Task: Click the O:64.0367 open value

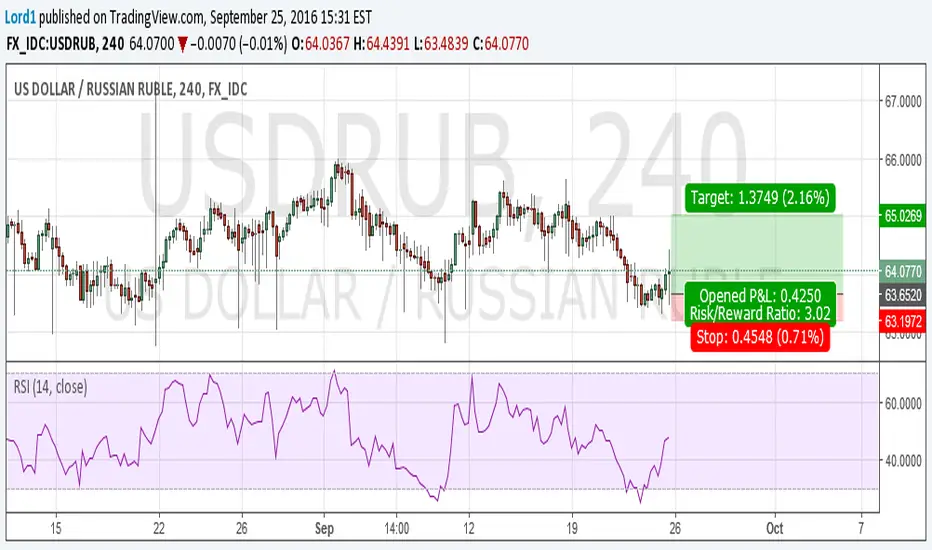Action: point(320,43)
